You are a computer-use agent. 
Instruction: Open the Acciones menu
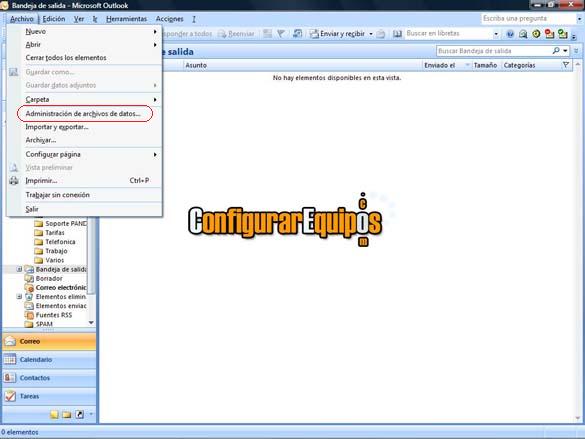pyautogui.click(x=170, y=19)
